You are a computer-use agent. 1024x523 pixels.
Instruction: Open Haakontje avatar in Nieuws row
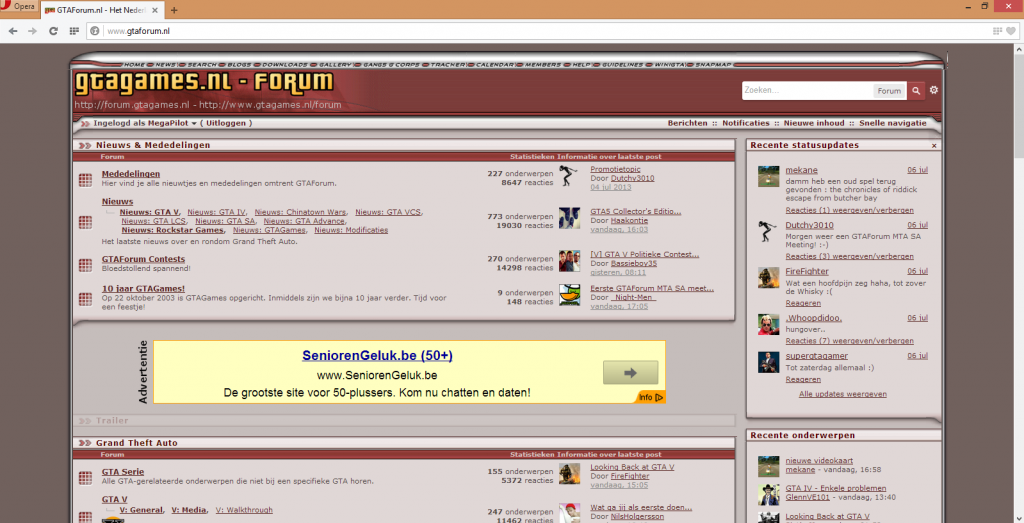[569, 218]
